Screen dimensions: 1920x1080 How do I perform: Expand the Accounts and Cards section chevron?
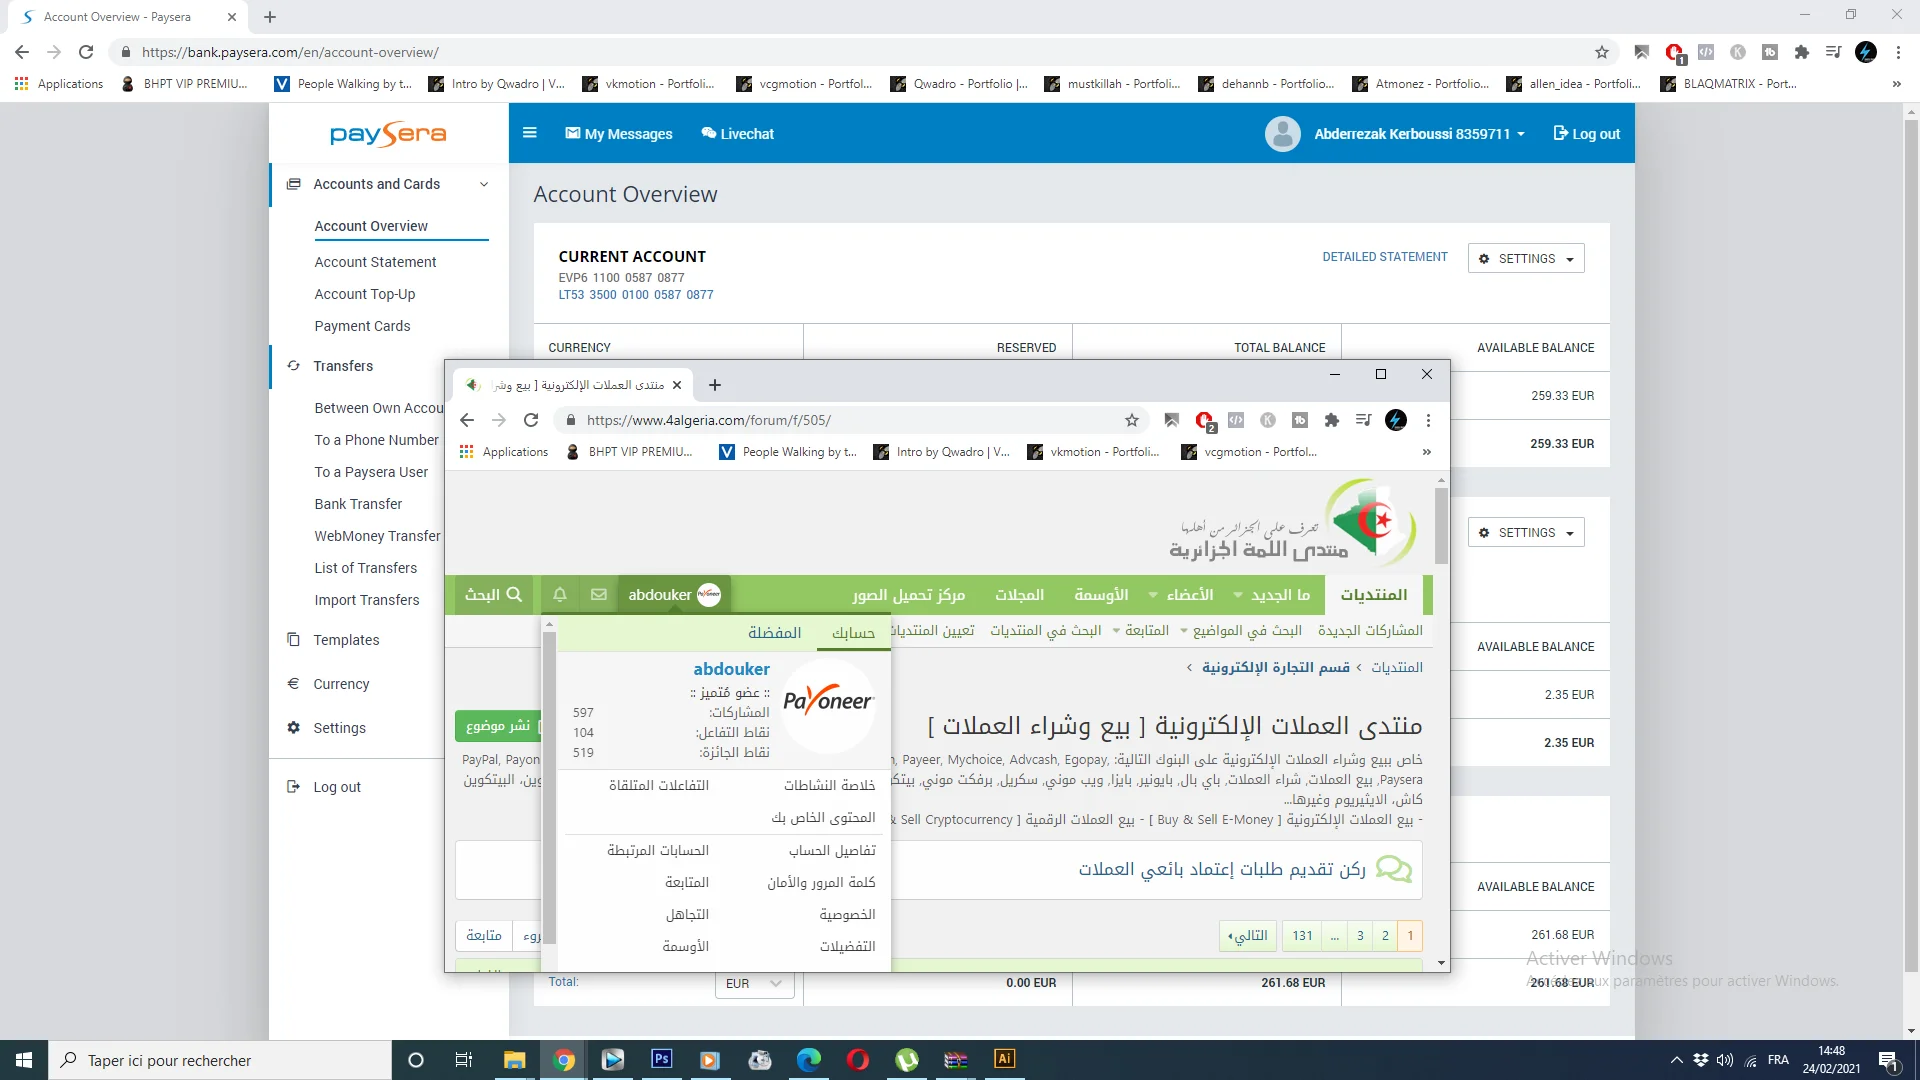pyautogui.click(x=484, y=184)
